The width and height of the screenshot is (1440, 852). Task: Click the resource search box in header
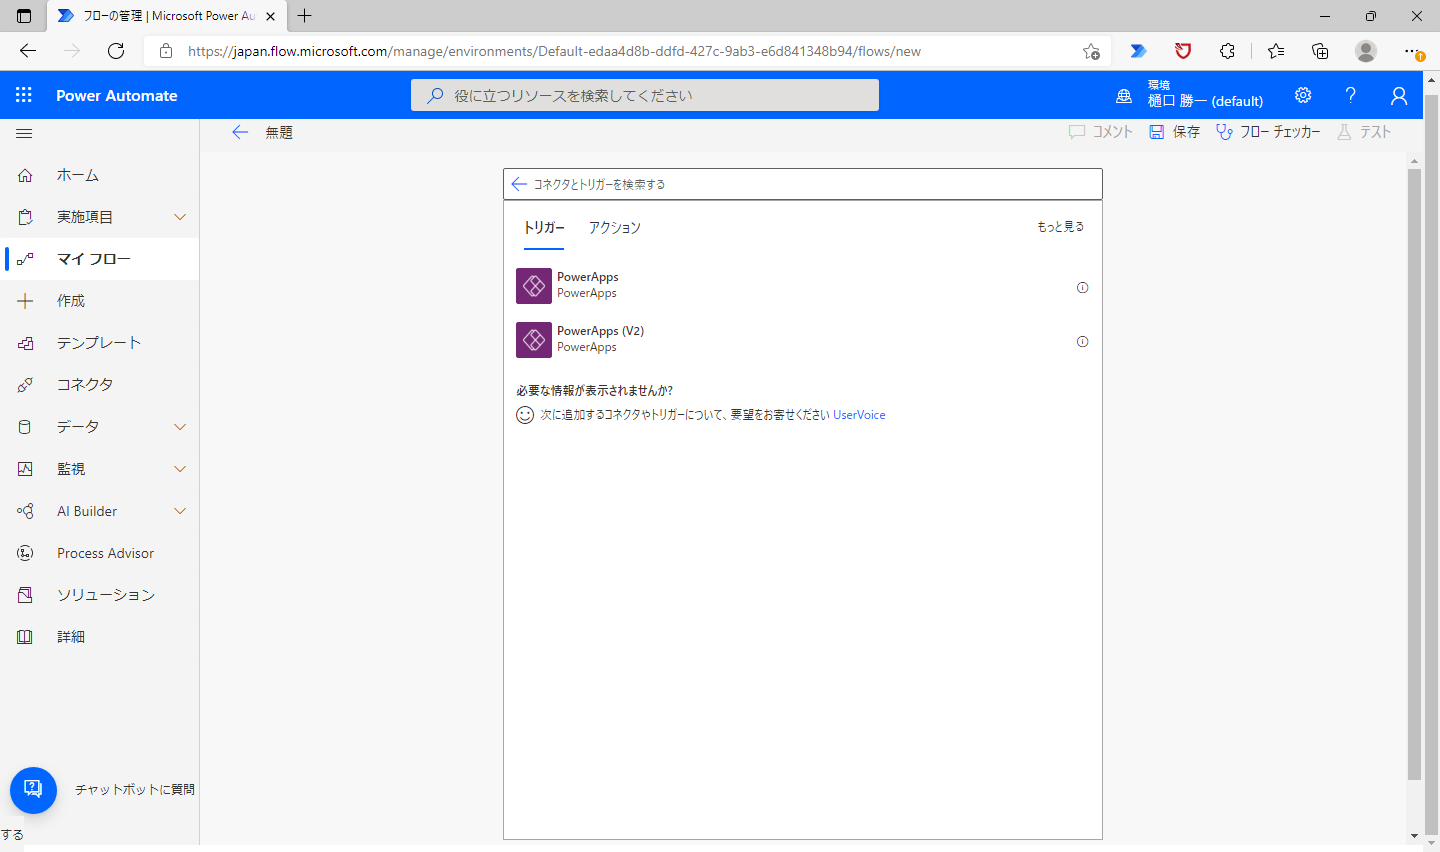tap(645, 95)
